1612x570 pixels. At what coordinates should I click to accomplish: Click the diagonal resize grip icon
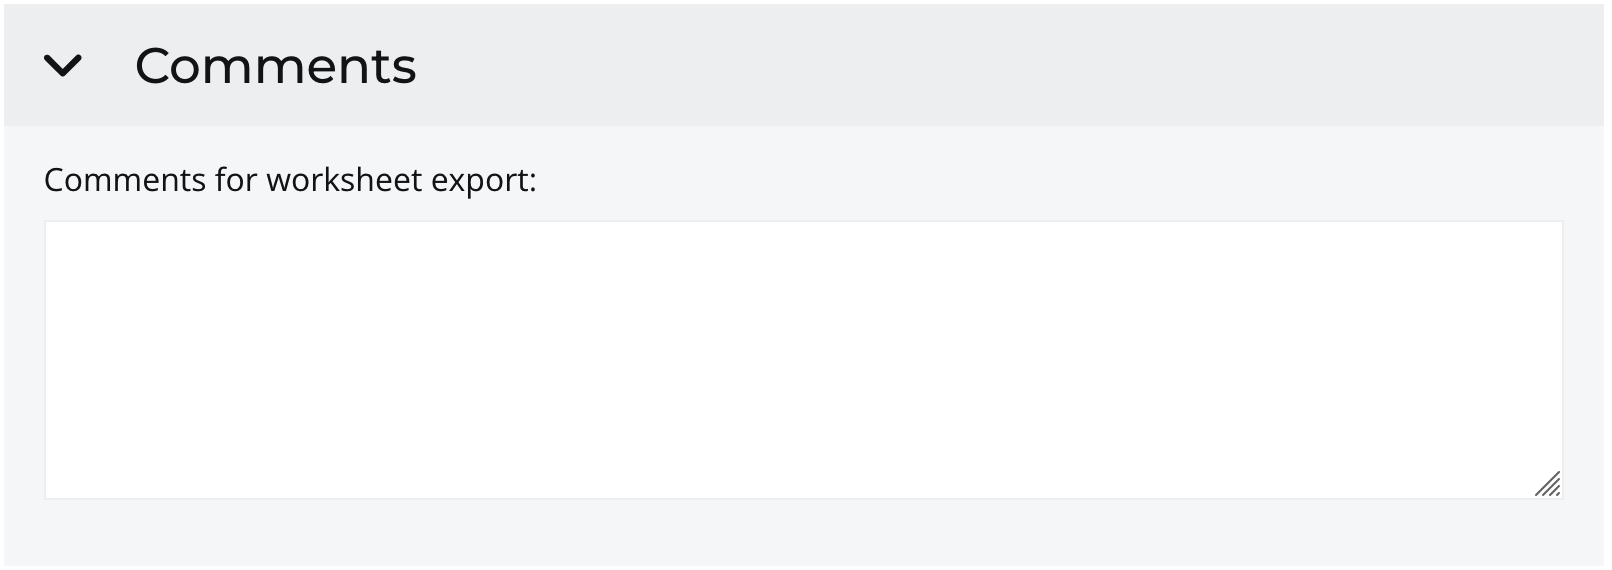[x=1547, y=484]
